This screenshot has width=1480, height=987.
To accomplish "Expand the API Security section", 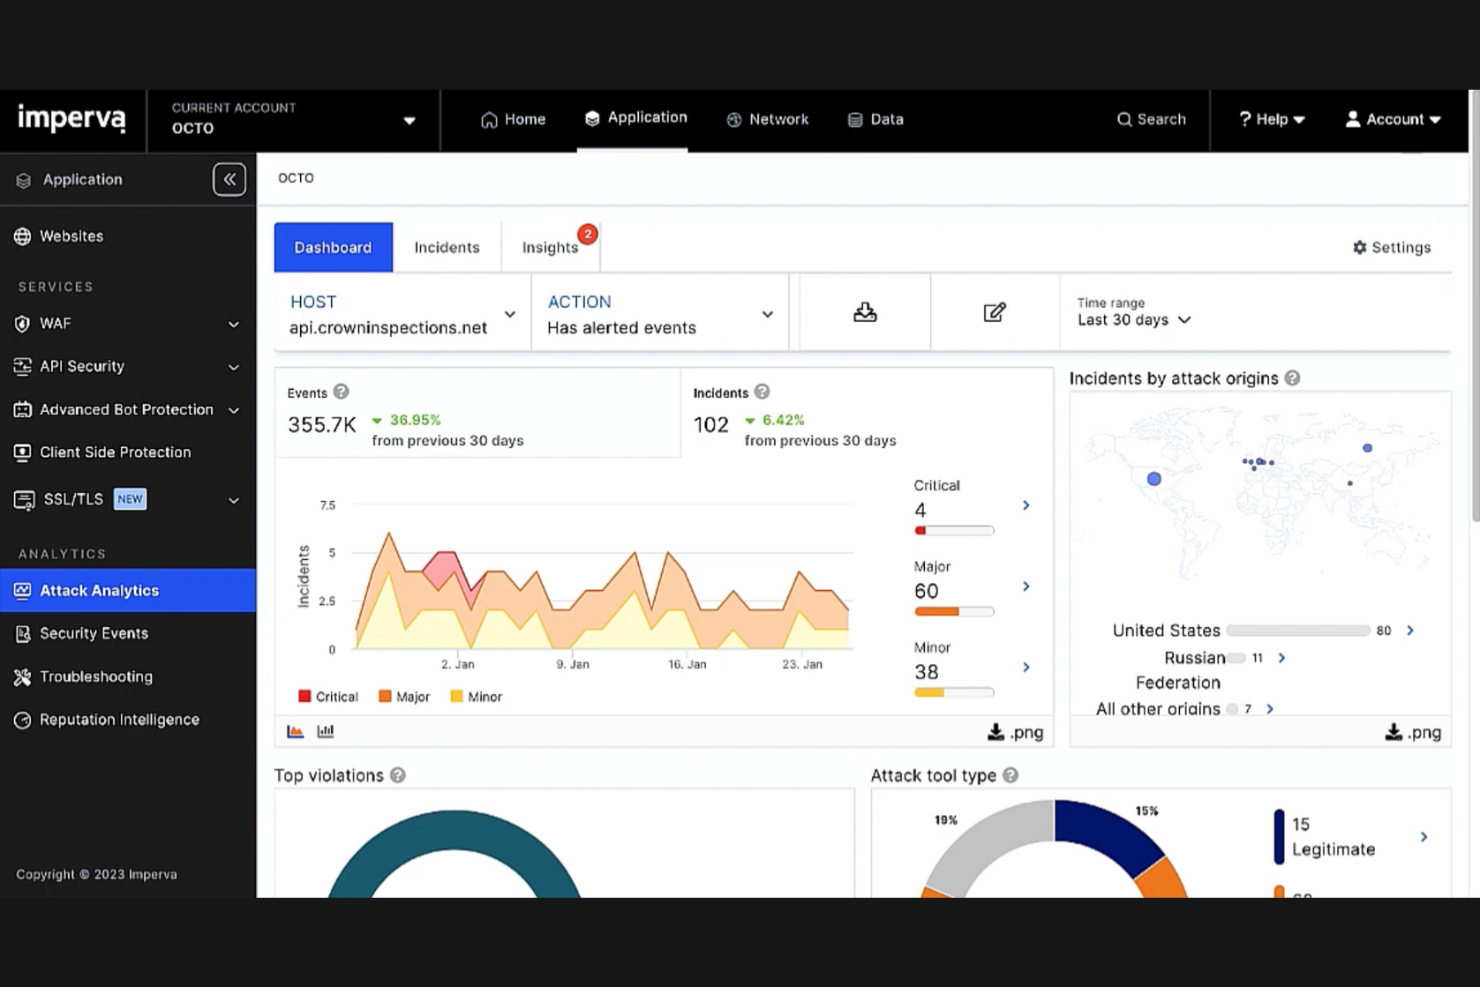I will pos(233,366).
